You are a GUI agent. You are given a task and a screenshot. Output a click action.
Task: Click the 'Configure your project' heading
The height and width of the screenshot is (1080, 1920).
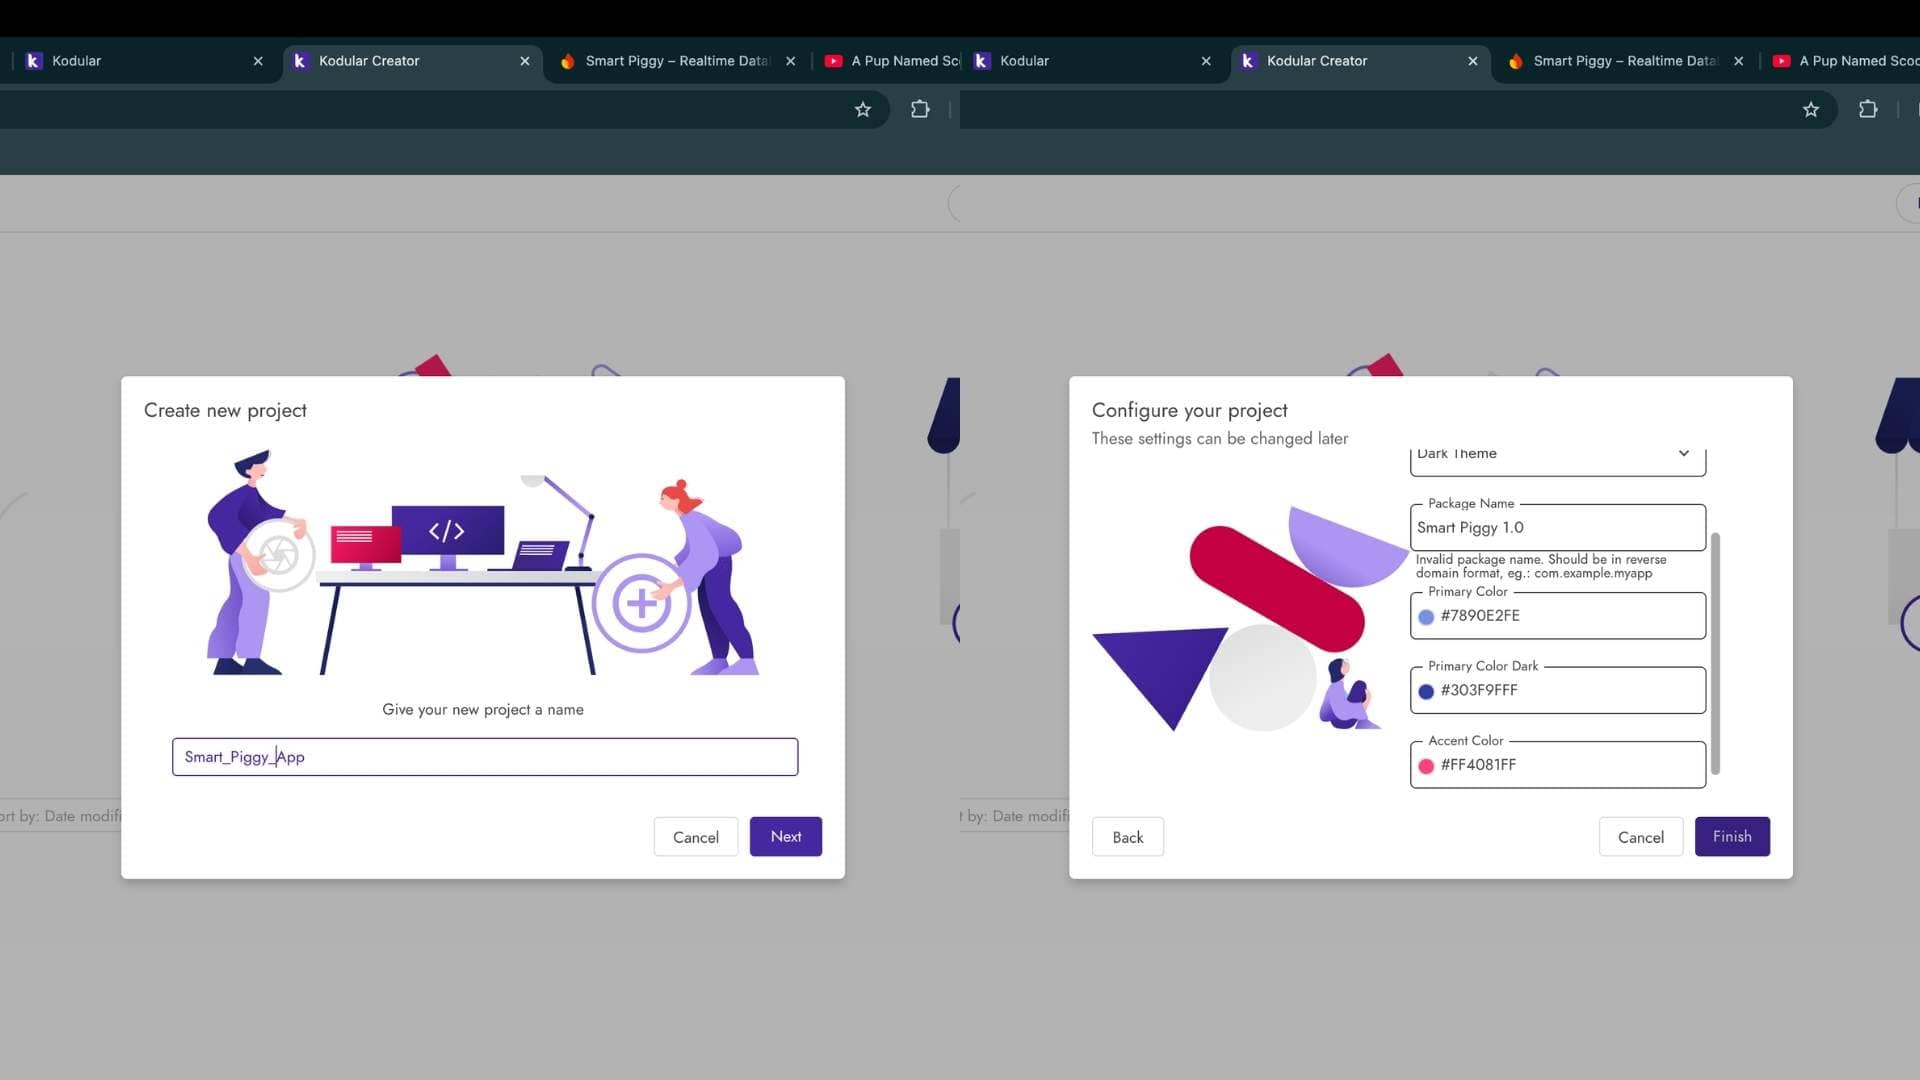tap(1190, 411)
